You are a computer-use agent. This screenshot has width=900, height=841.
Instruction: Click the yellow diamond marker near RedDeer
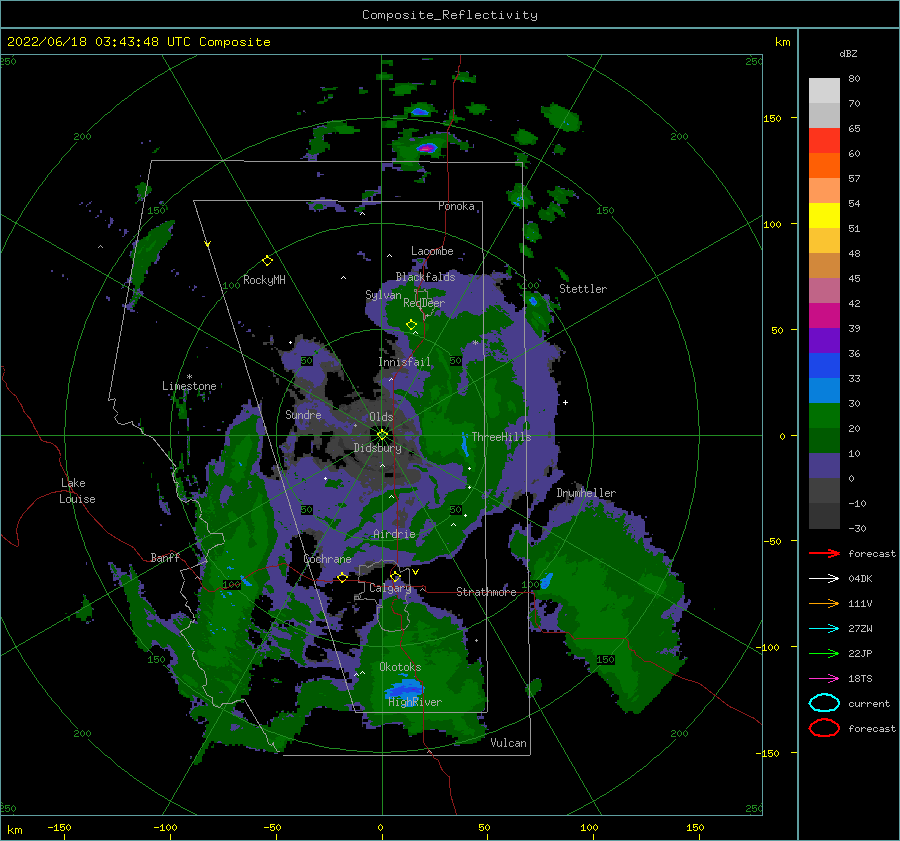[411, 325]
